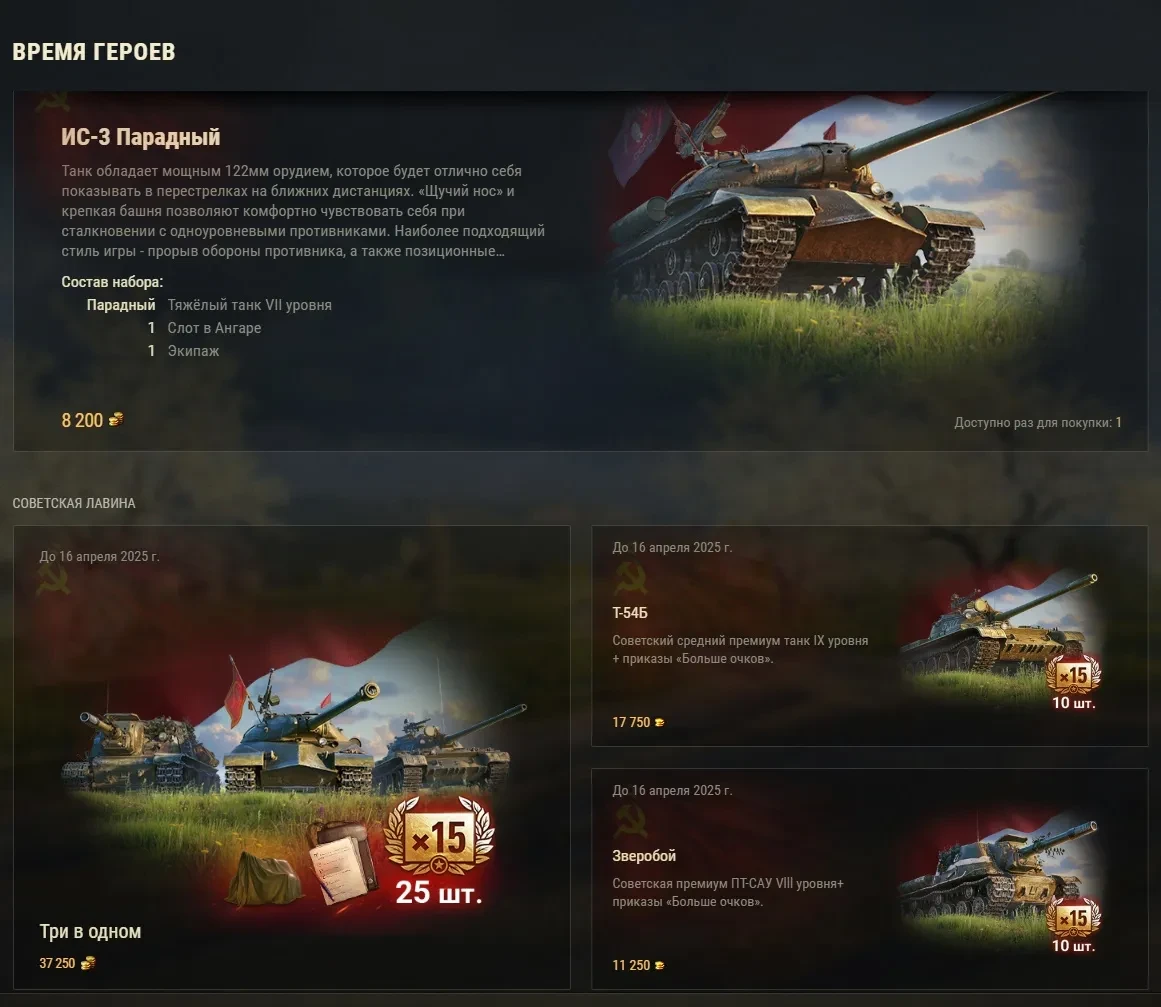Screen dimensions: 1161x1007
Task: Click the gold coin icon beside 8 200
Action: (x=116, y=420)
